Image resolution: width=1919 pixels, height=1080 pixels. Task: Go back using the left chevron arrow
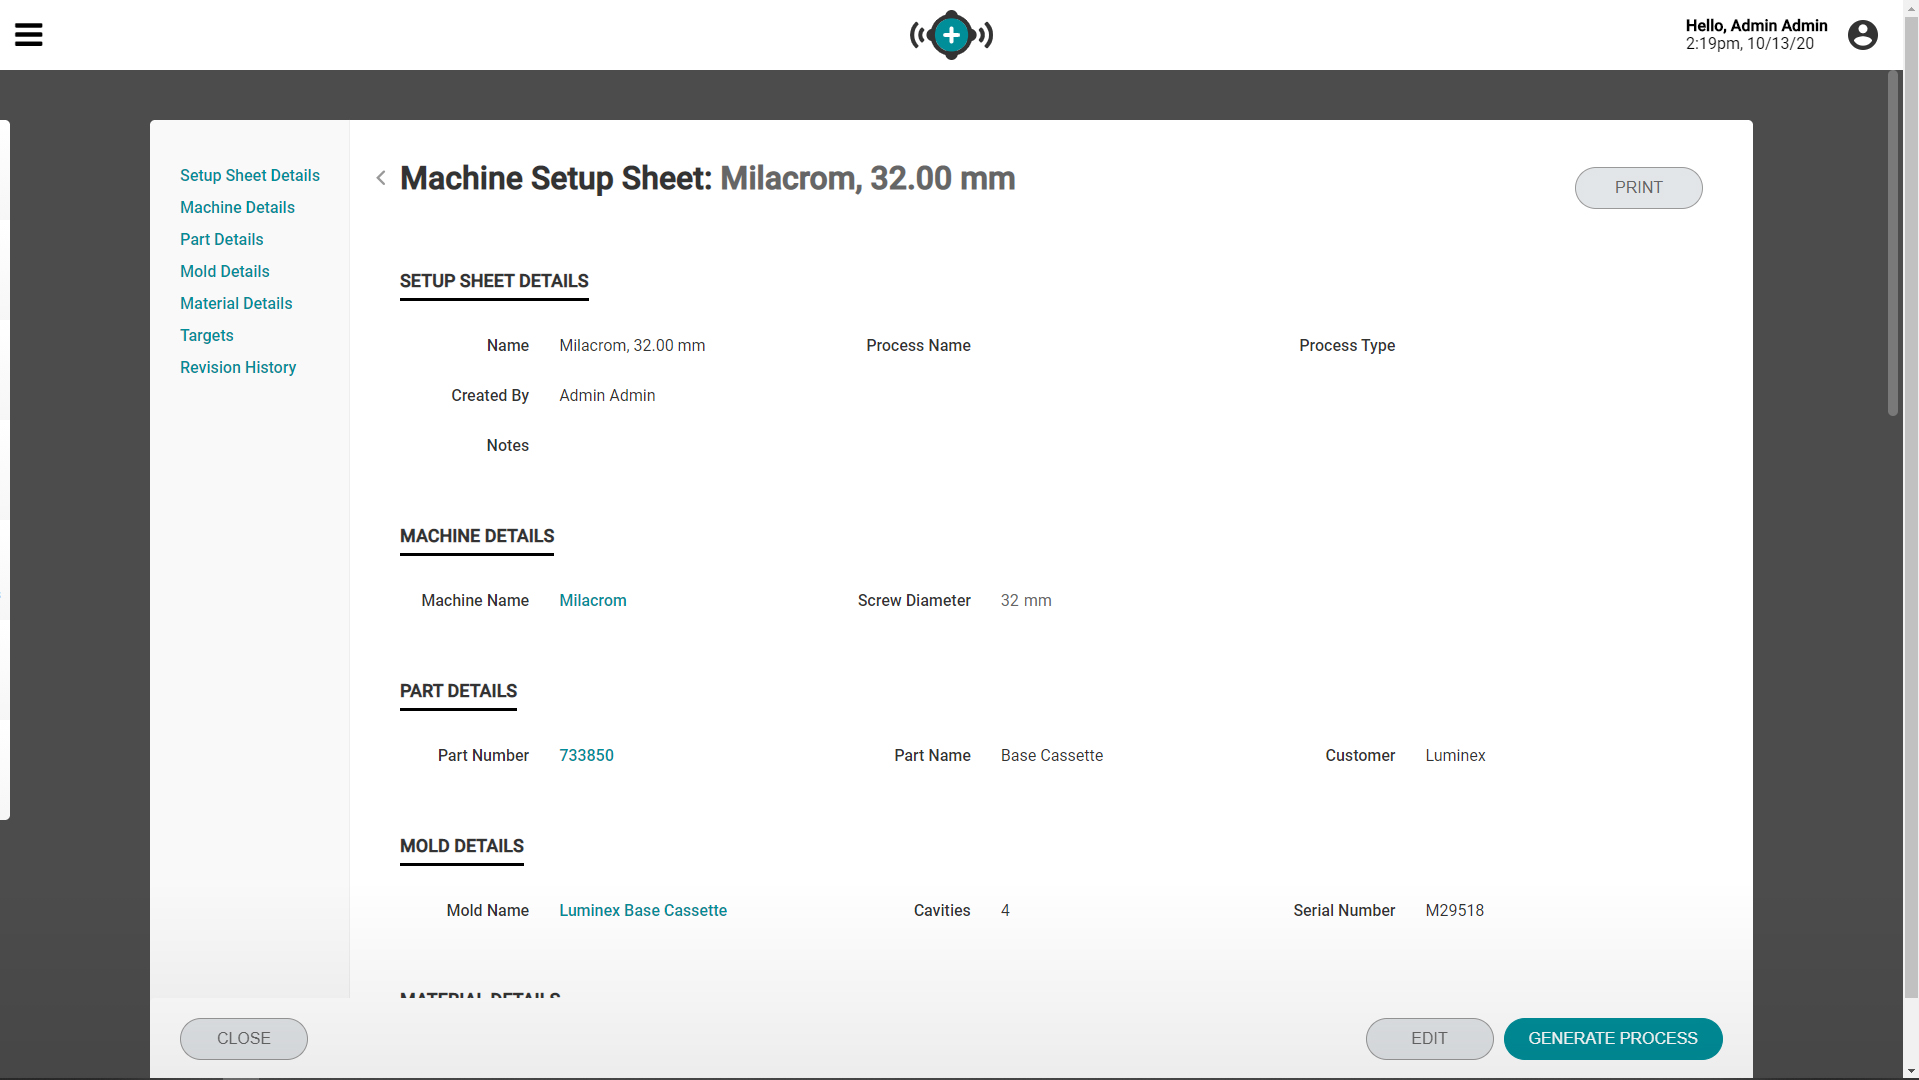point(381,178)
